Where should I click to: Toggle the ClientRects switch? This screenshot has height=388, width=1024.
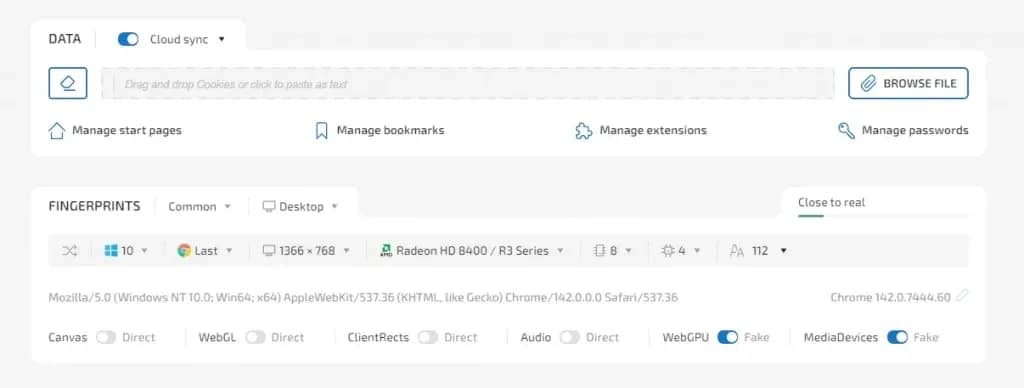(428, 338)
